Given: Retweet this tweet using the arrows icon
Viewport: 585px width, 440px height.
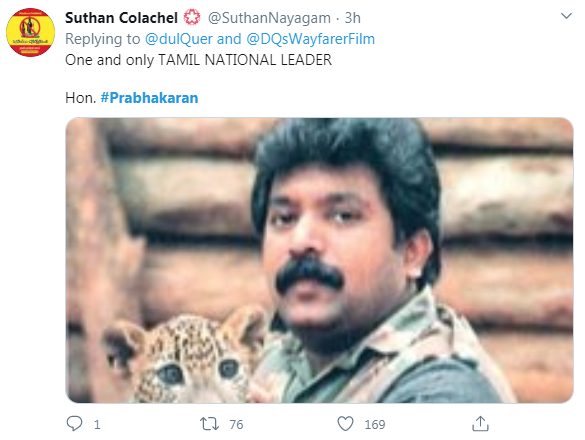Looking at the screenshot, I should click(209, 424).
